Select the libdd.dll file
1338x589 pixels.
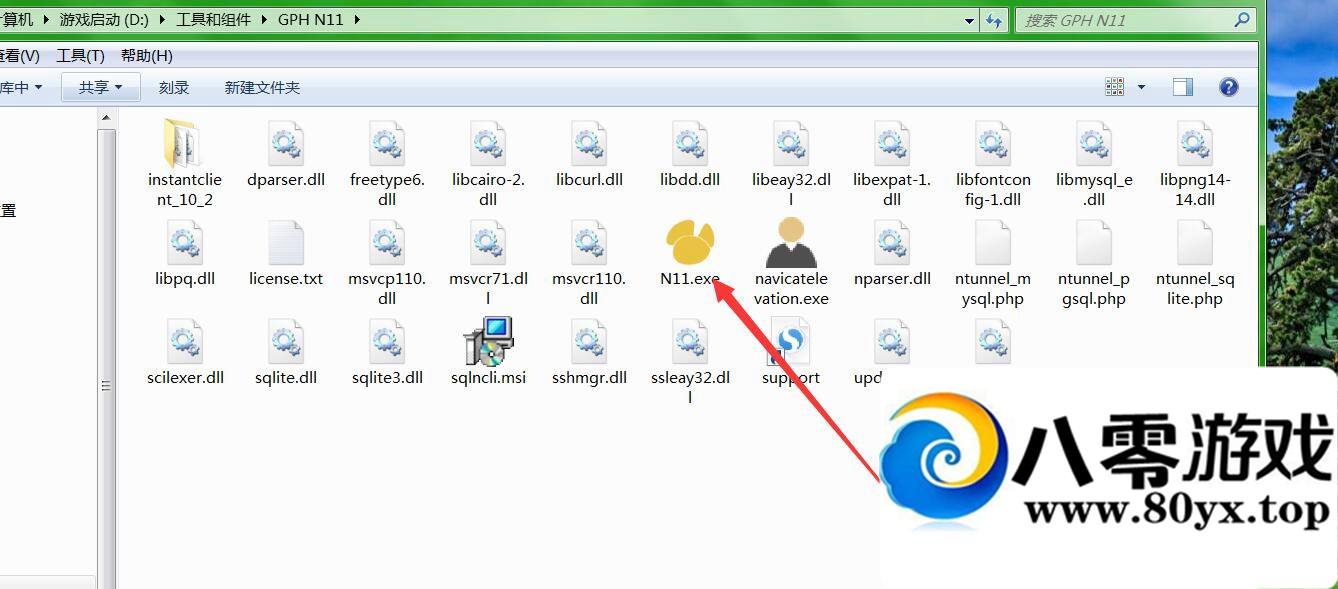(x=690, y=156)
